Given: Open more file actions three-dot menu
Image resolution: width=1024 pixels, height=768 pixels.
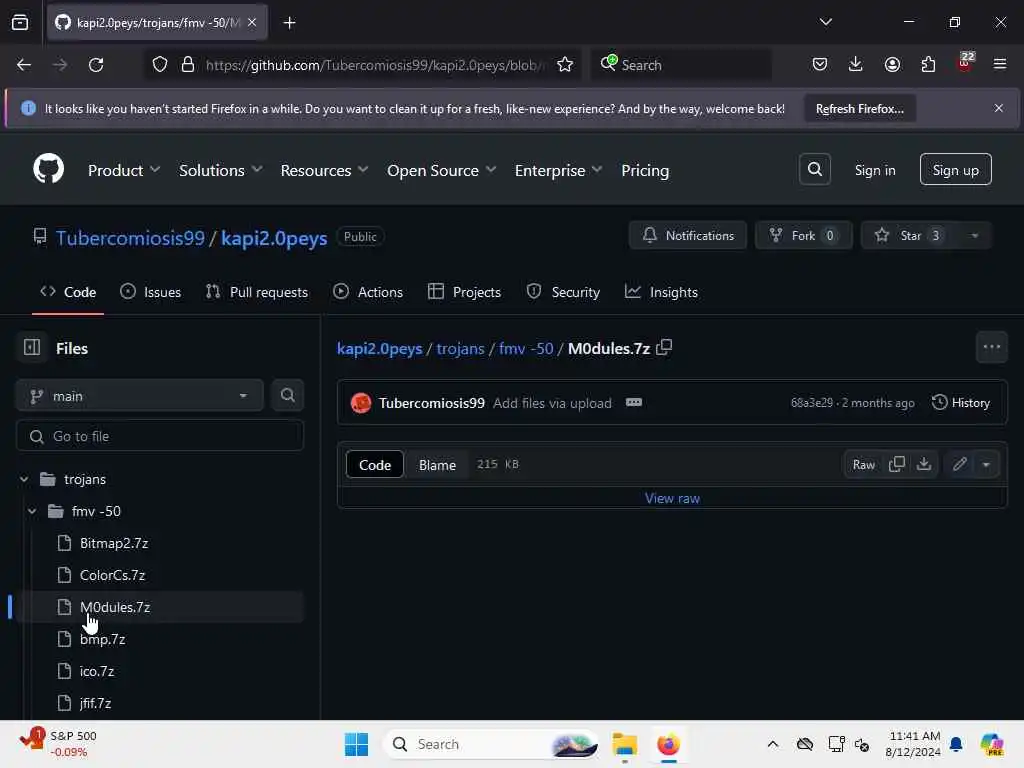Looking at the screenshot, I should pyautogui.click(x=991, y=347).
